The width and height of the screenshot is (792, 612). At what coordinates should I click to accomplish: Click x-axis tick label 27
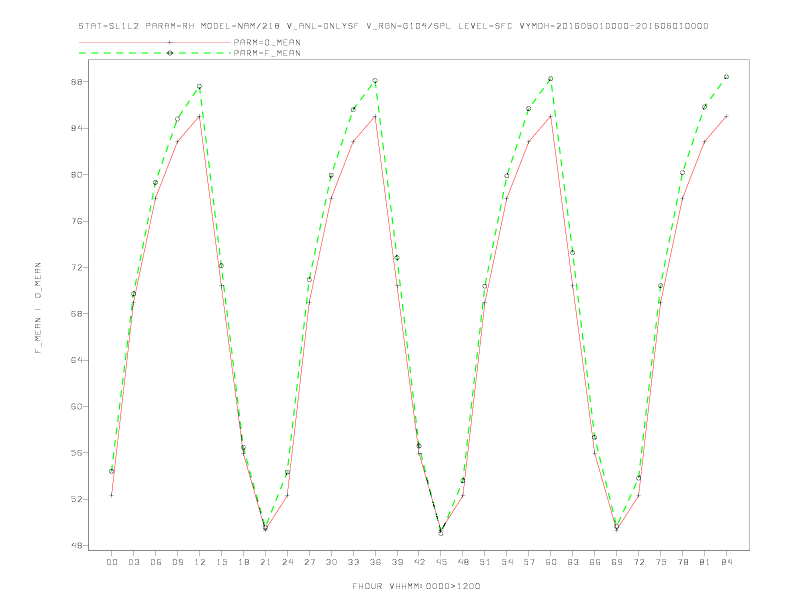point(309,562)
